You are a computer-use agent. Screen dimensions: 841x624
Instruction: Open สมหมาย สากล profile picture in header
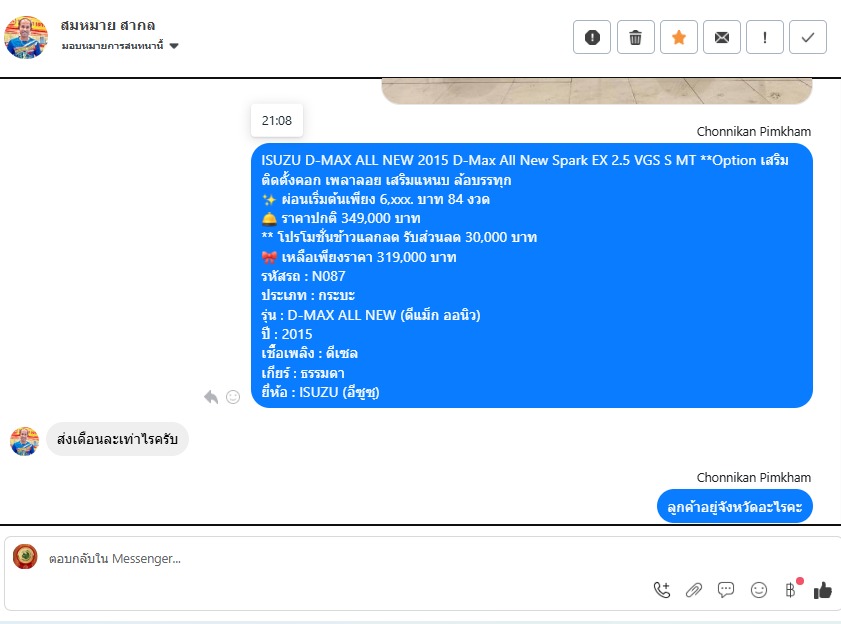point(26,37)
